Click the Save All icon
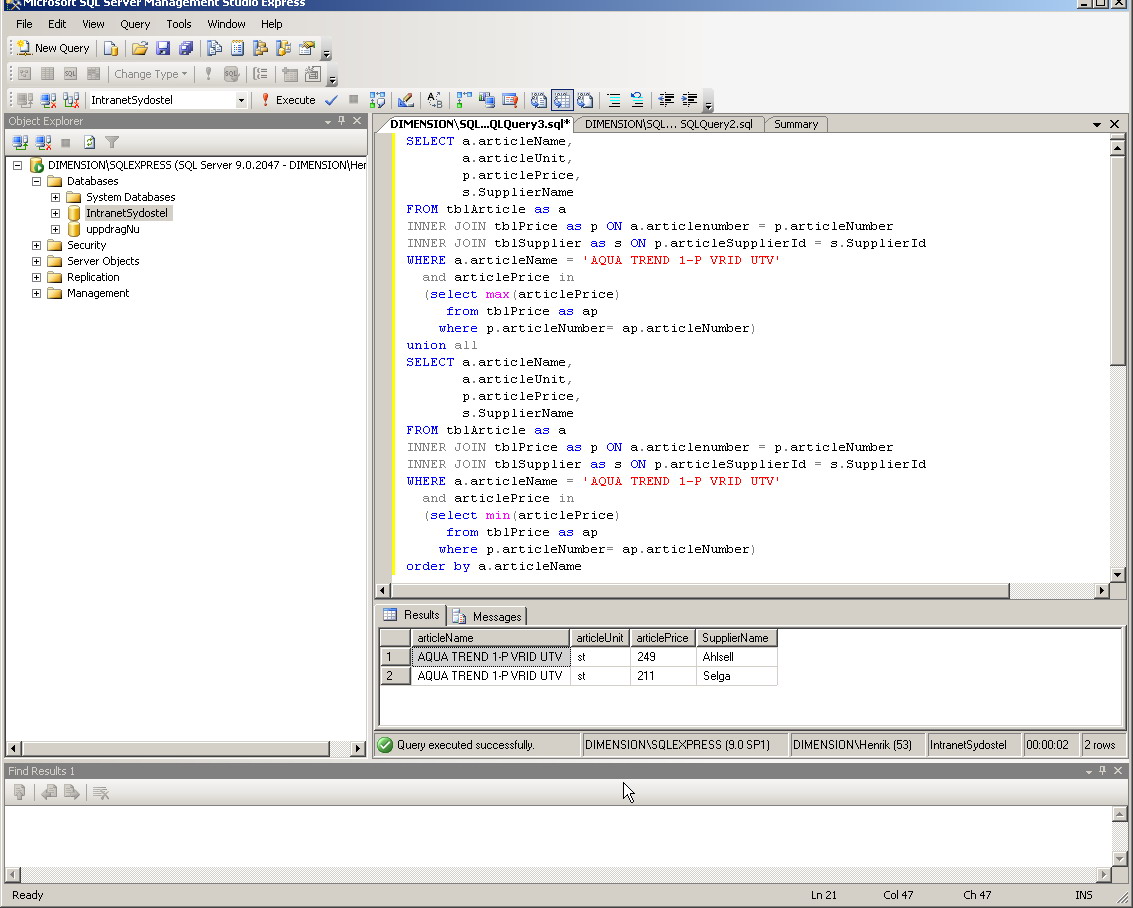This screenshot has height=908, width=1133. pyautogui.click(x=186, y=48)
